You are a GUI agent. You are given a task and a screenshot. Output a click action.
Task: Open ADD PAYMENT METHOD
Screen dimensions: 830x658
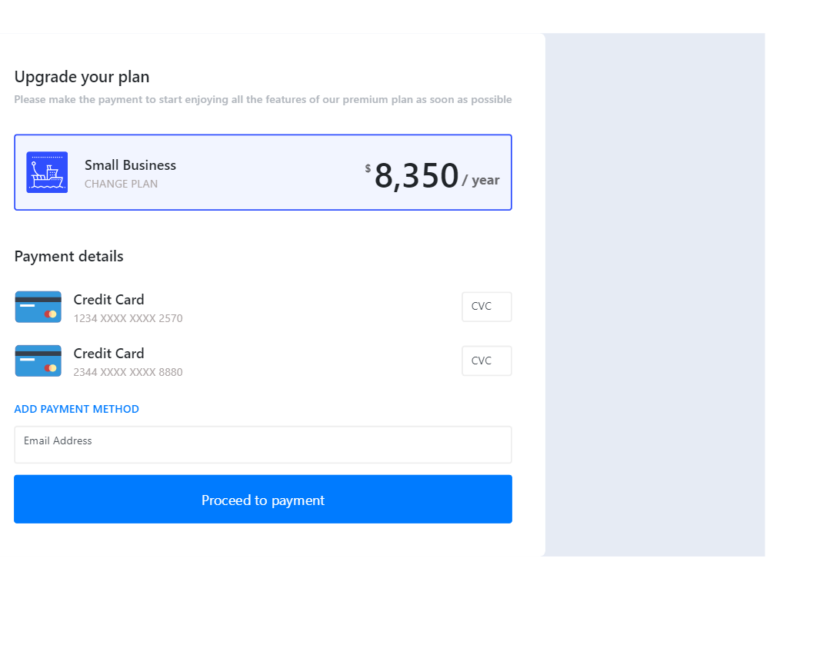[77, 409]
